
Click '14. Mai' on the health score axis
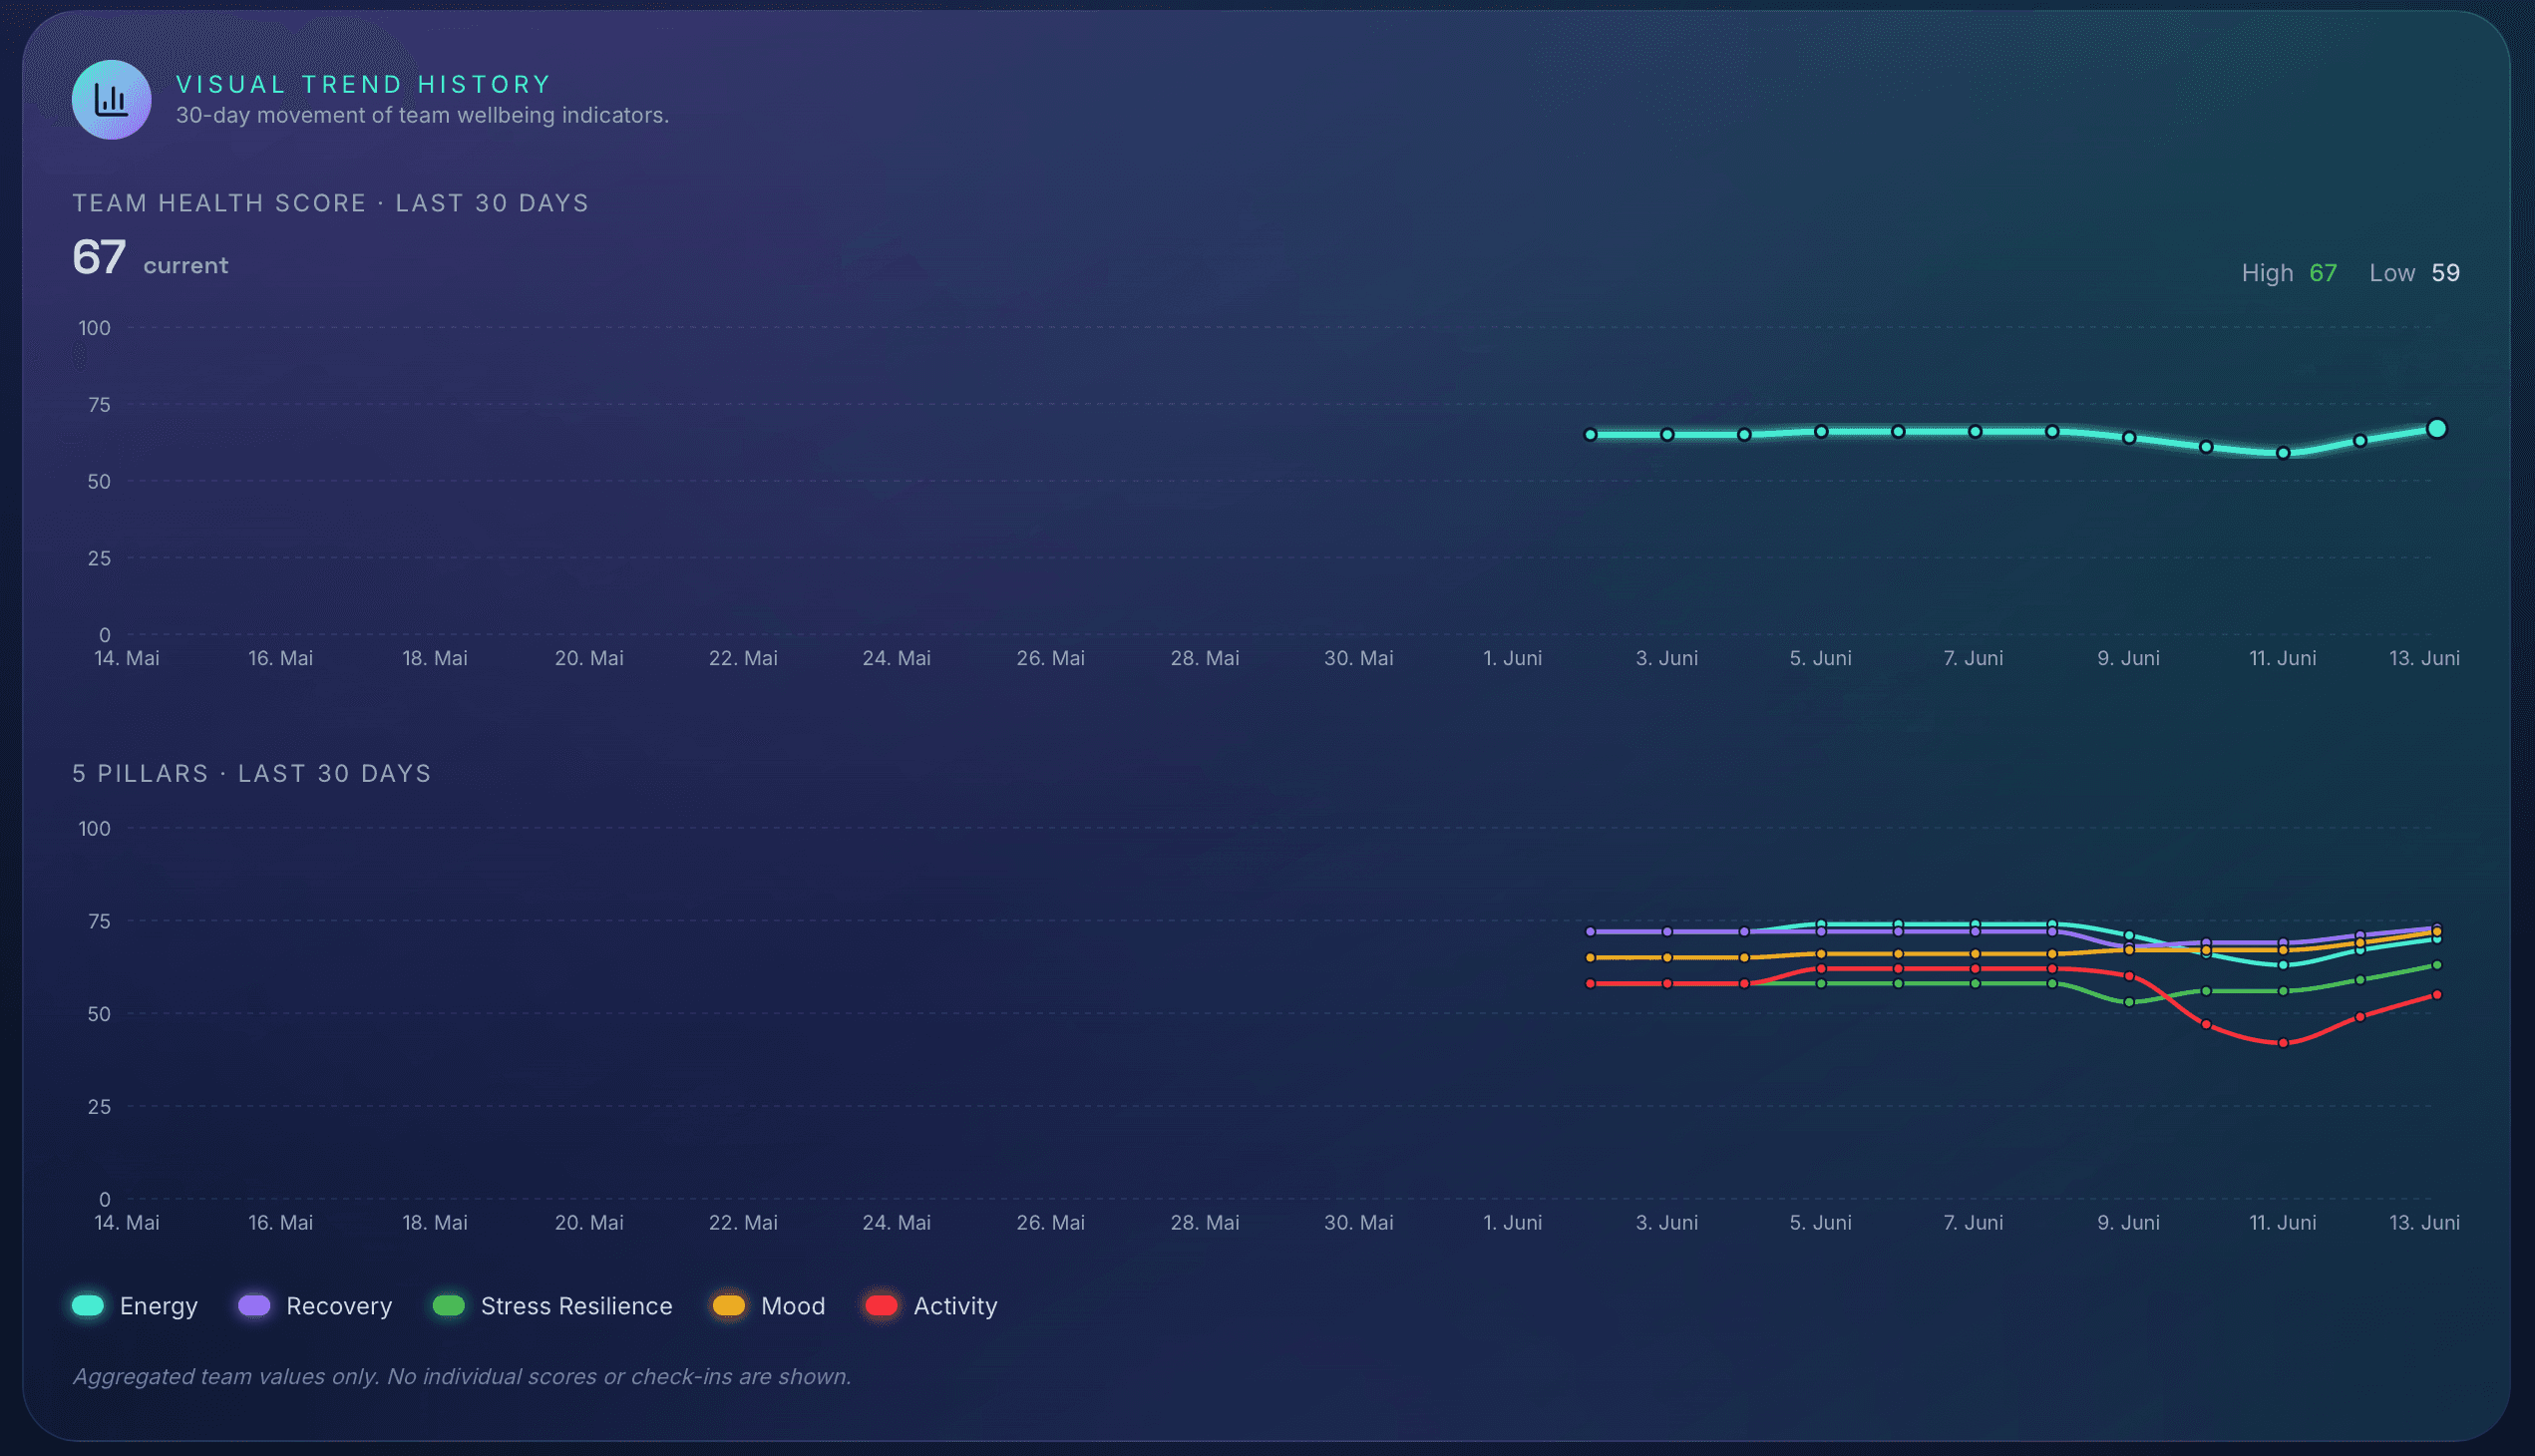[127, 658]
